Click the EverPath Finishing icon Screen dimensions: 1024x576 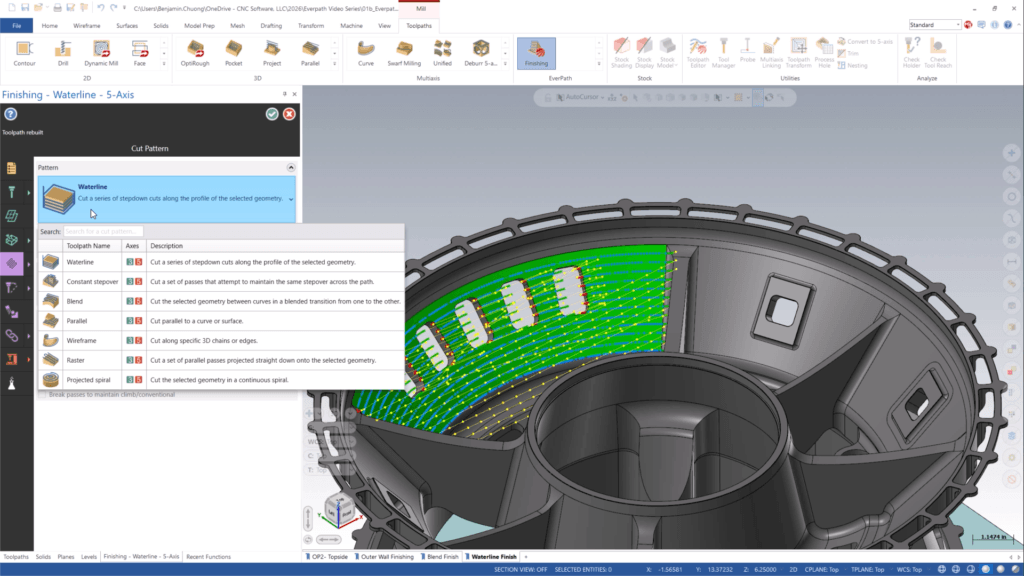tap(536, 50)
